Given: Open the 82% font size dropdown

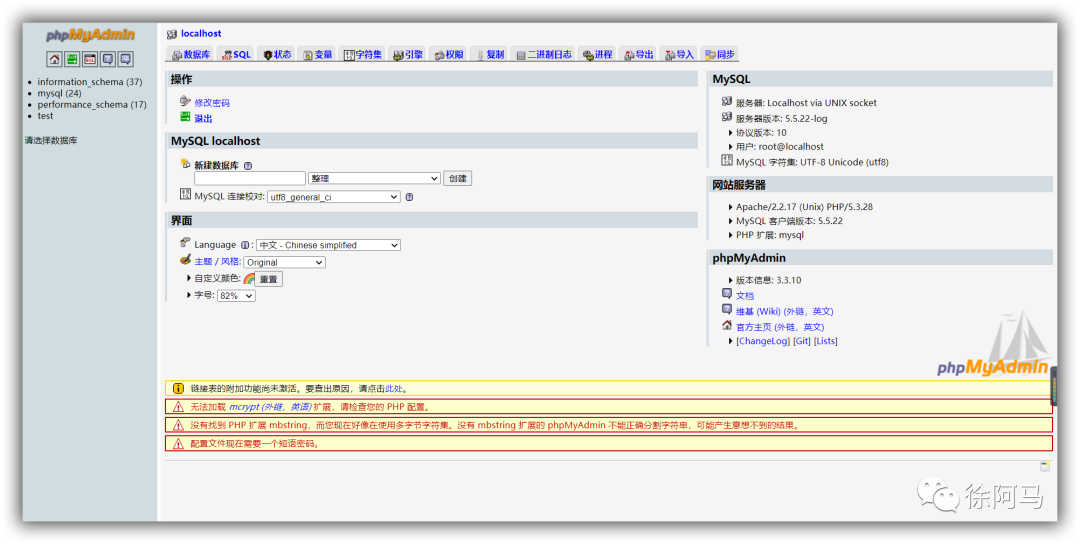Looking at the screenshot, I should coord(236,295).
